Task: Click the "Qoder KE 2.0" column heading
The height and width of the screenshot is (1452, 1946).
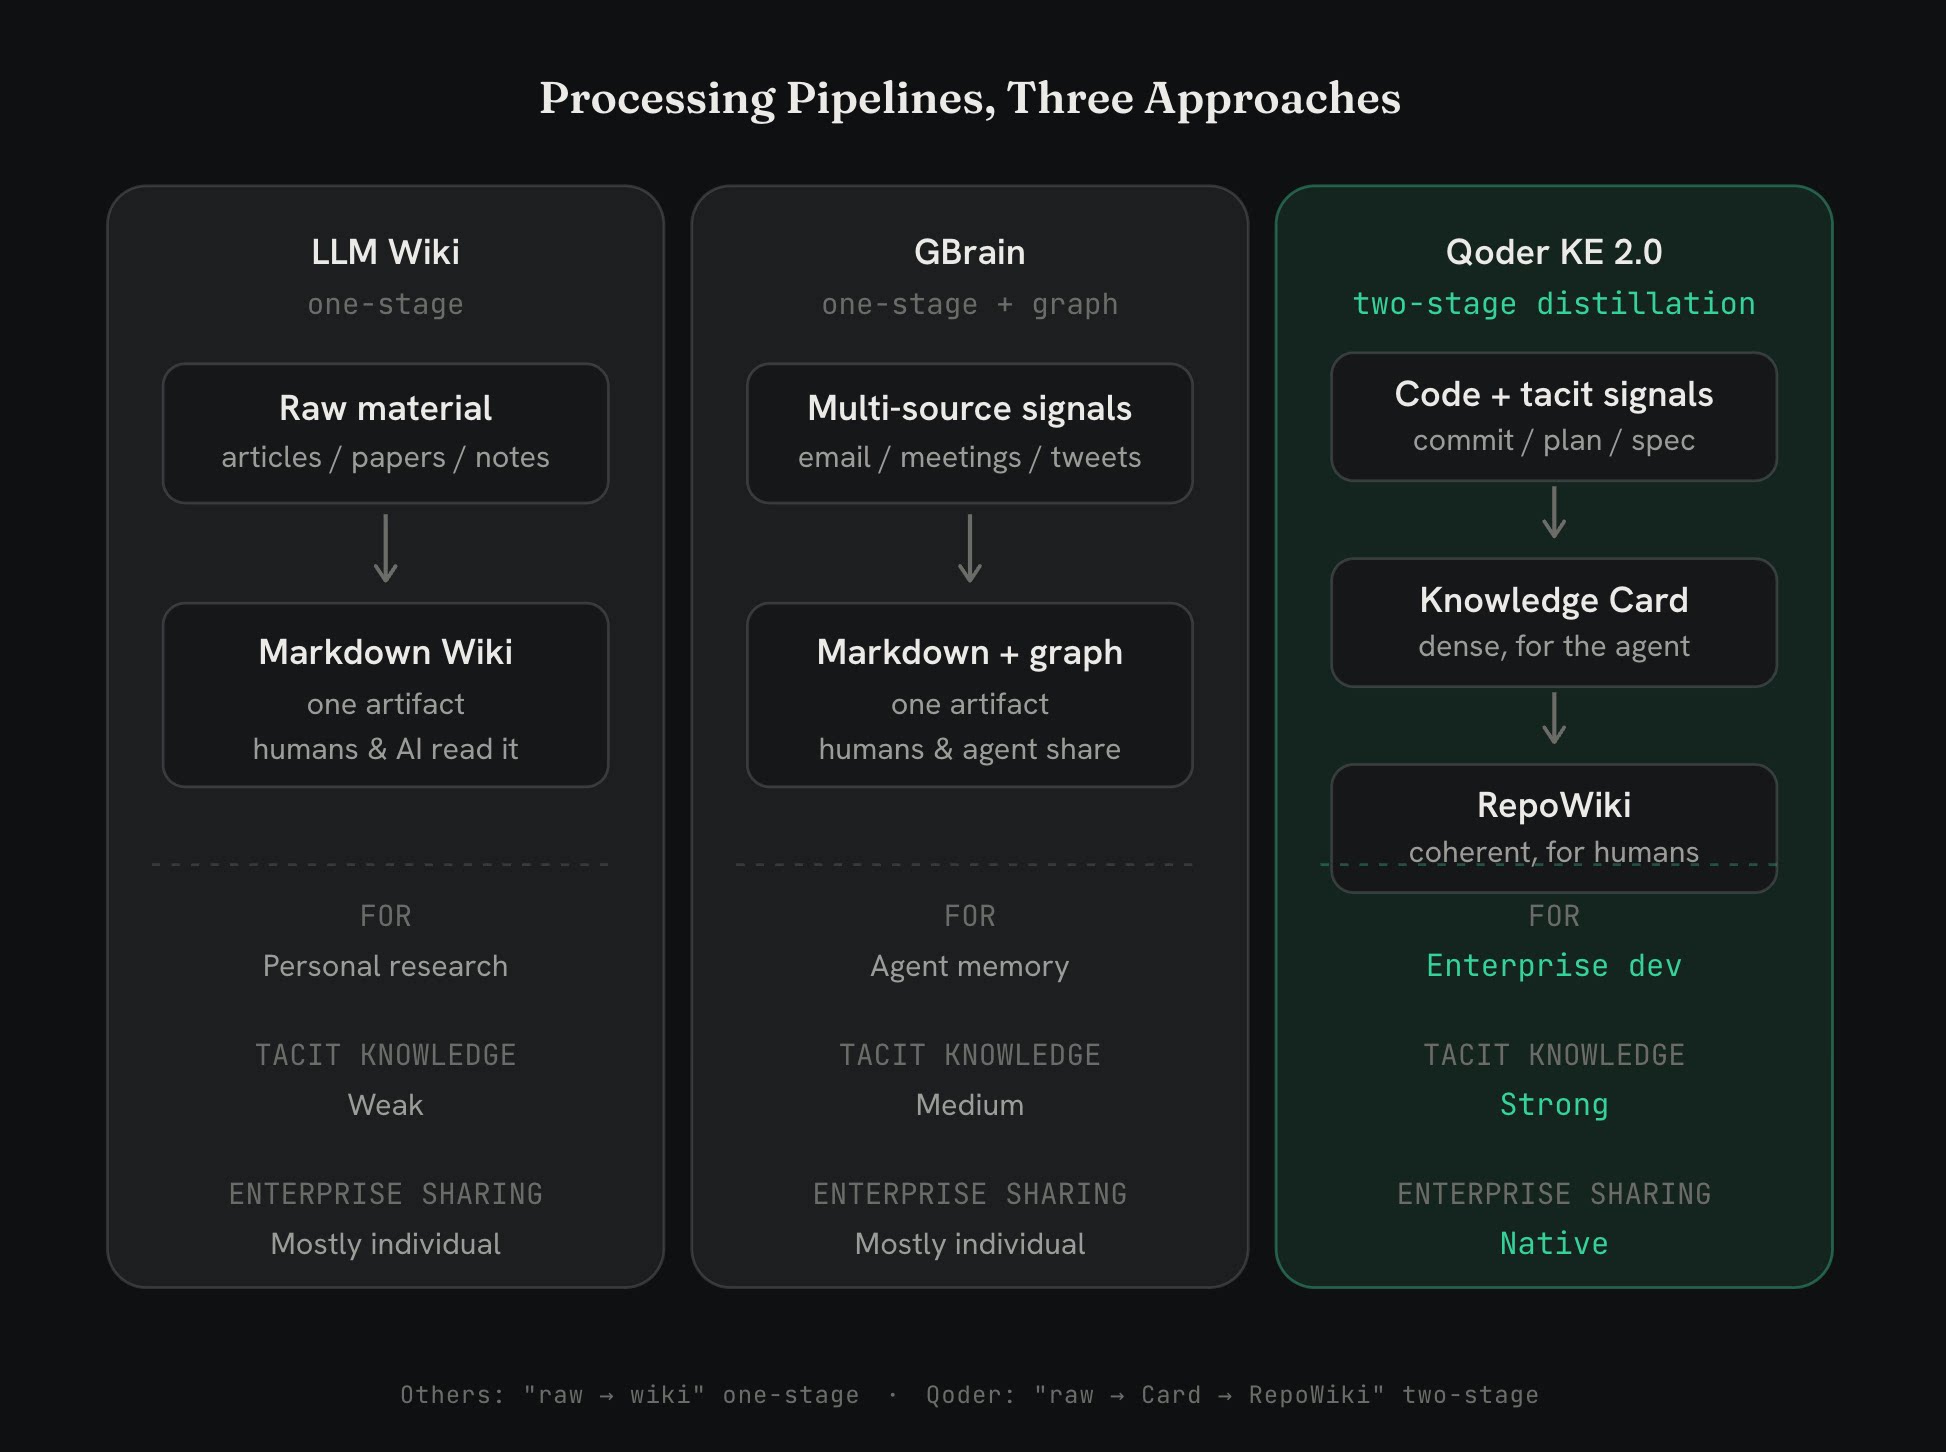Action: point(1554,252)
